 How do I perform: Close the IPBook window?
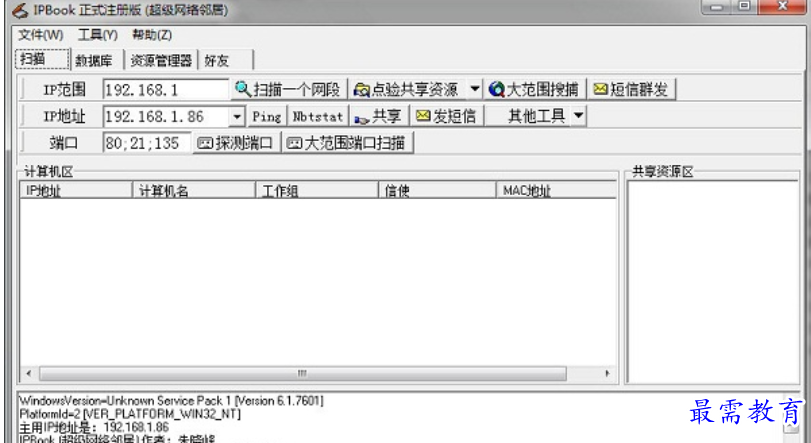pos(783,7)
